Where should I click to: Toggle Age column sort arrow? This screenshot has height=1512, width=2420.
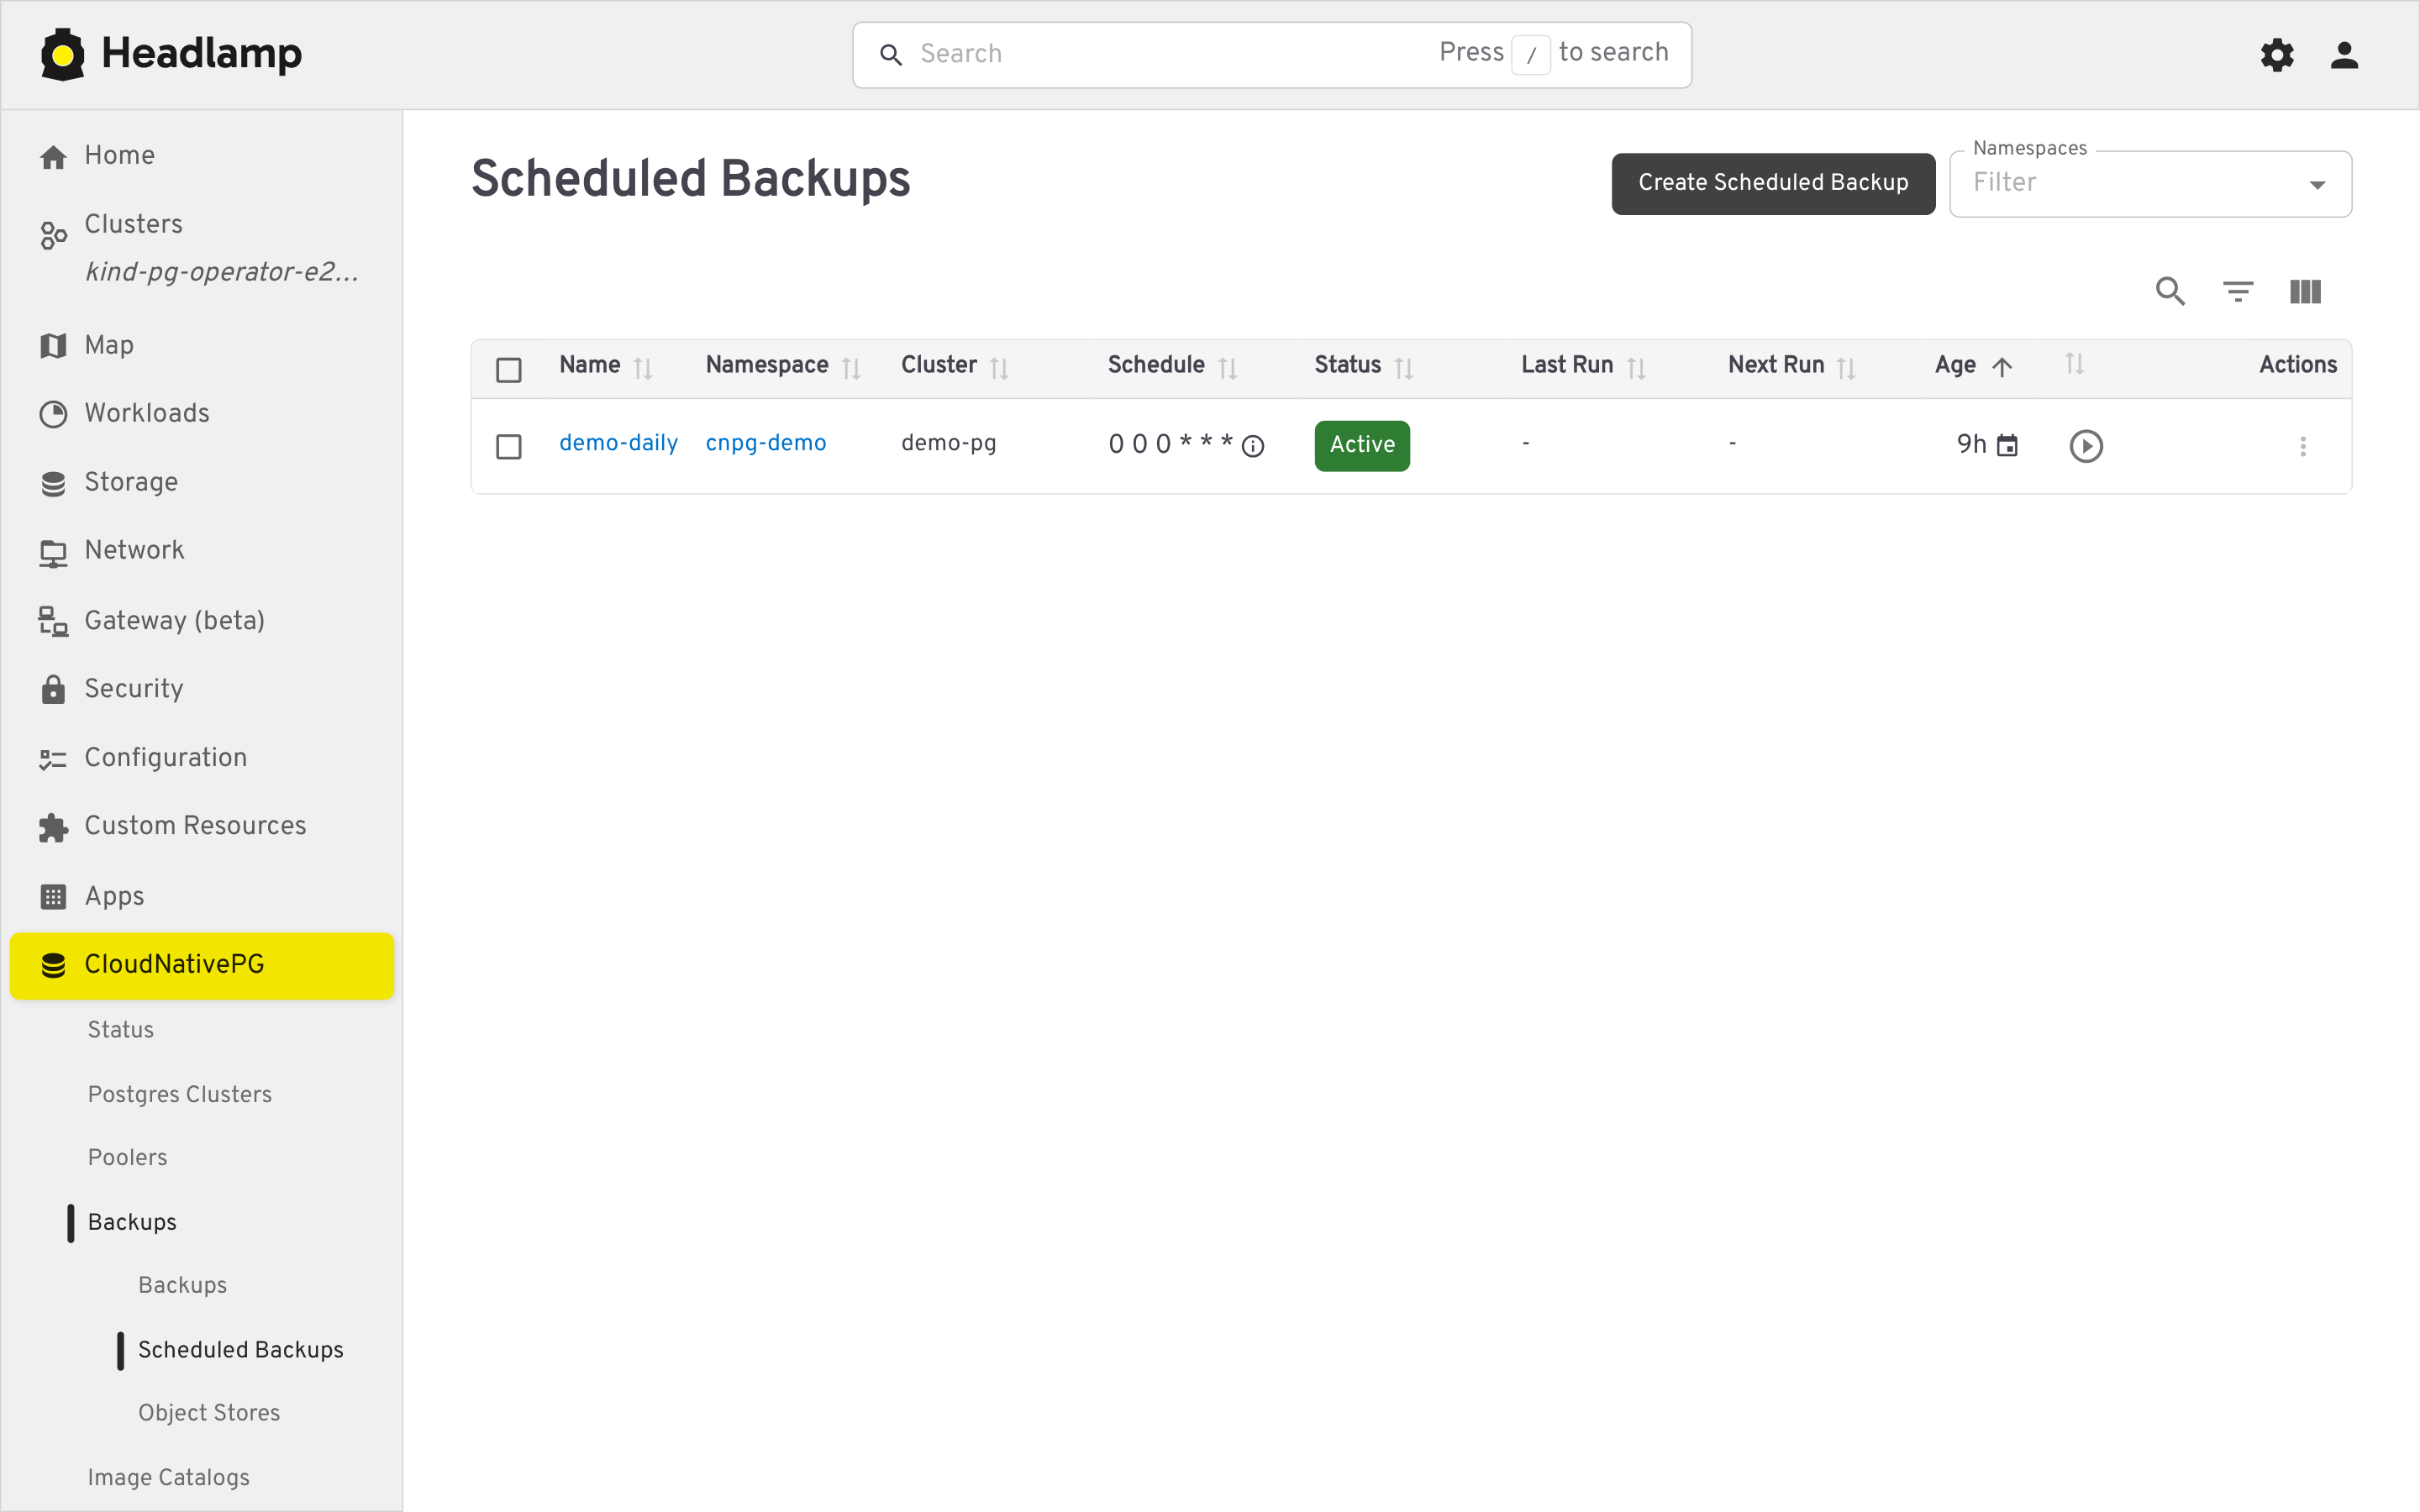point(2001,367)
